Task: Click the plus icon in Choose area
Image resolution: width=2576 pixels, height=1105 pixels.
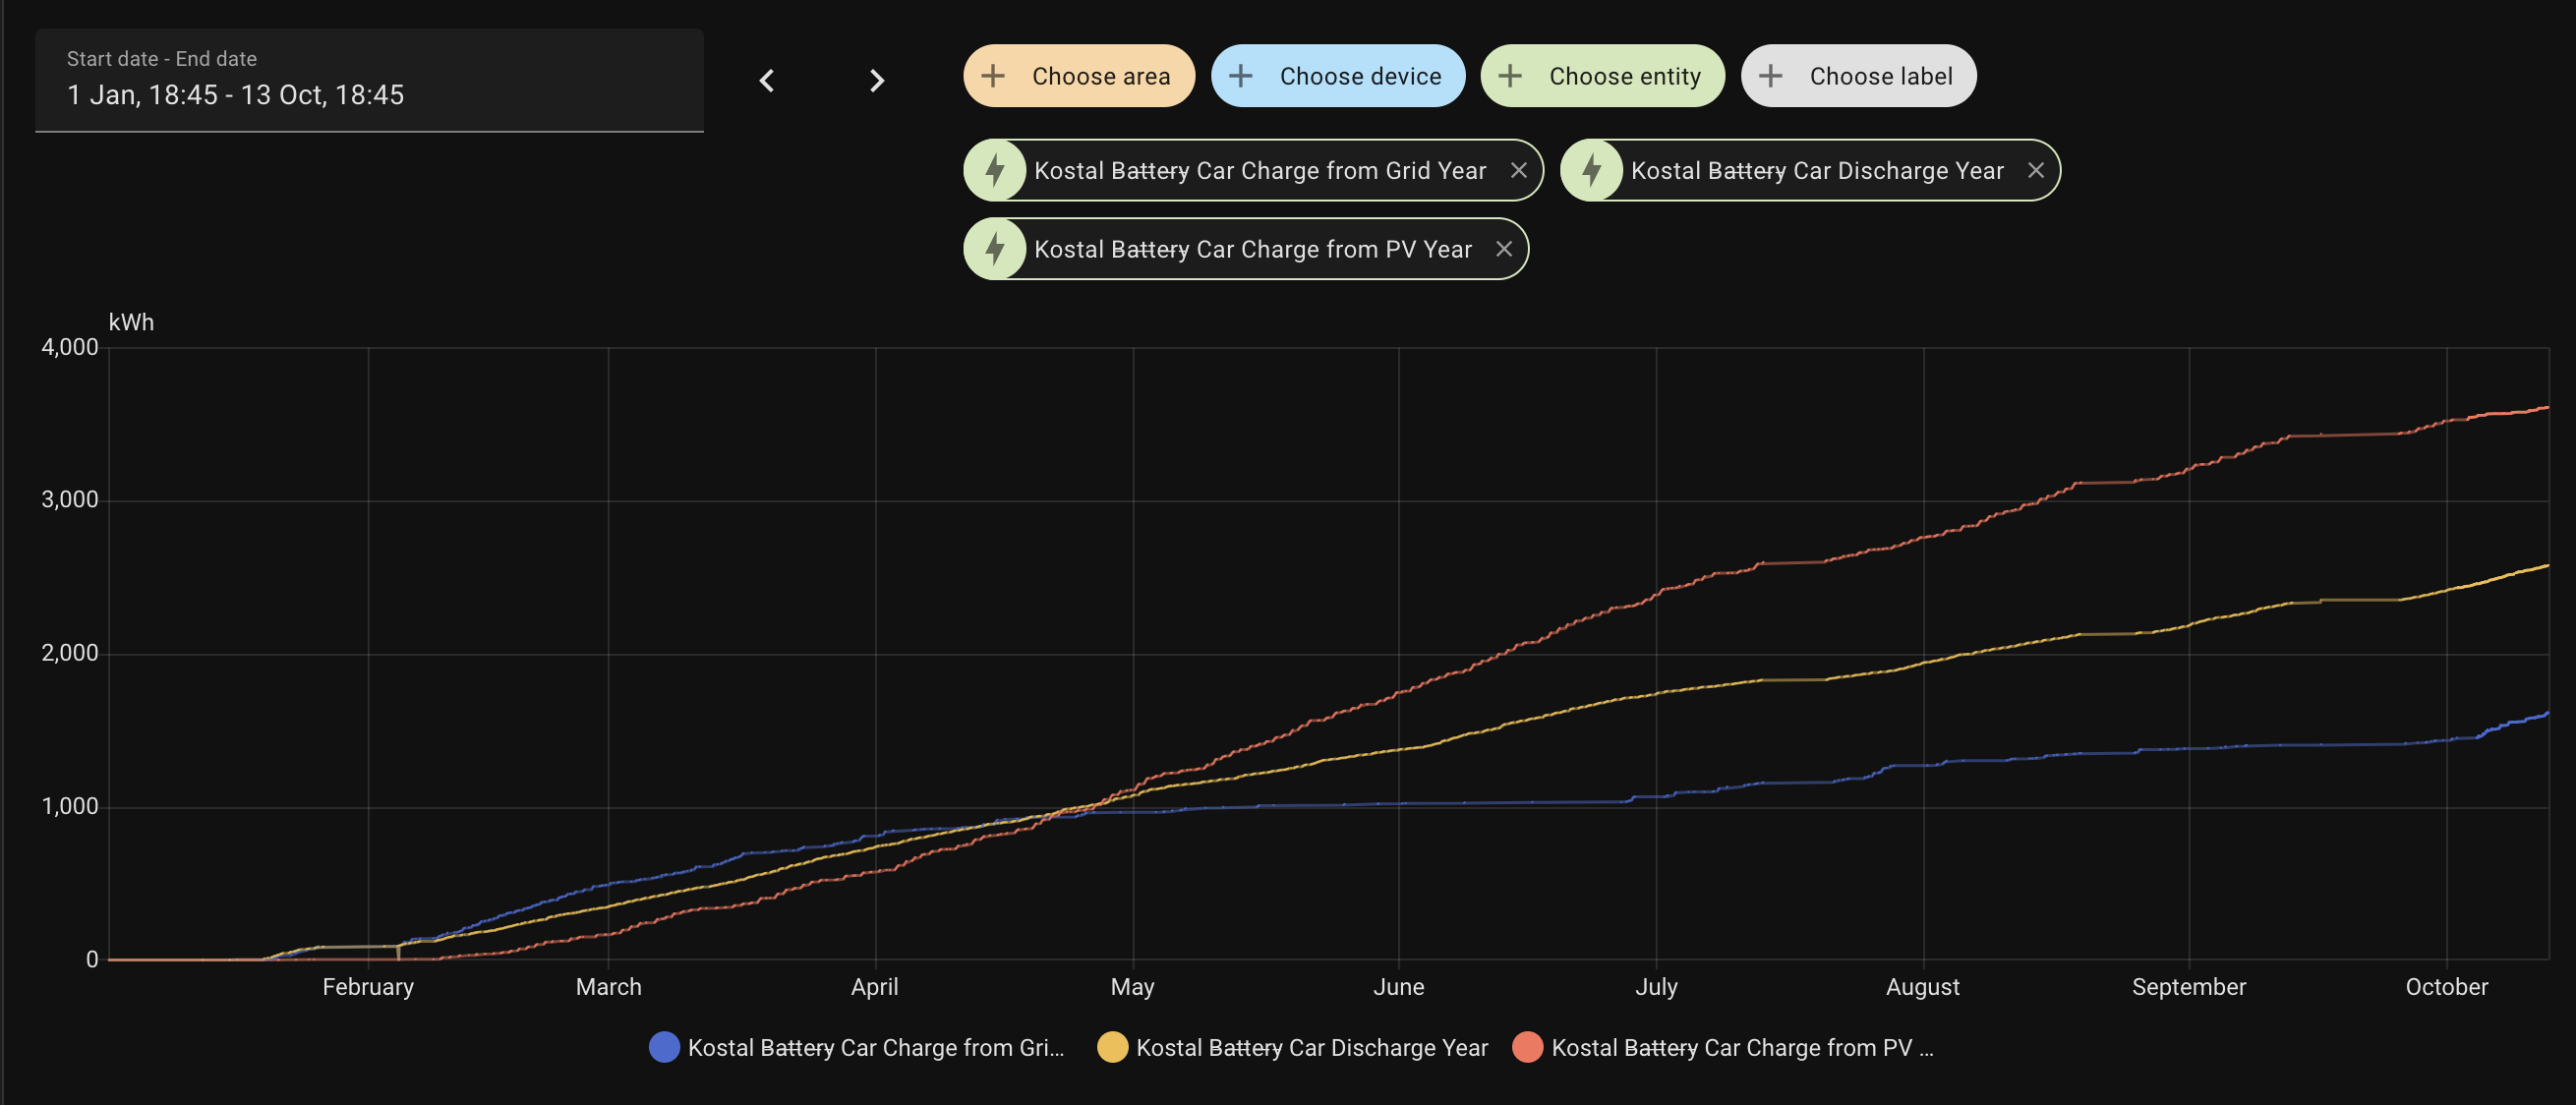Action: tap(993, 76)
